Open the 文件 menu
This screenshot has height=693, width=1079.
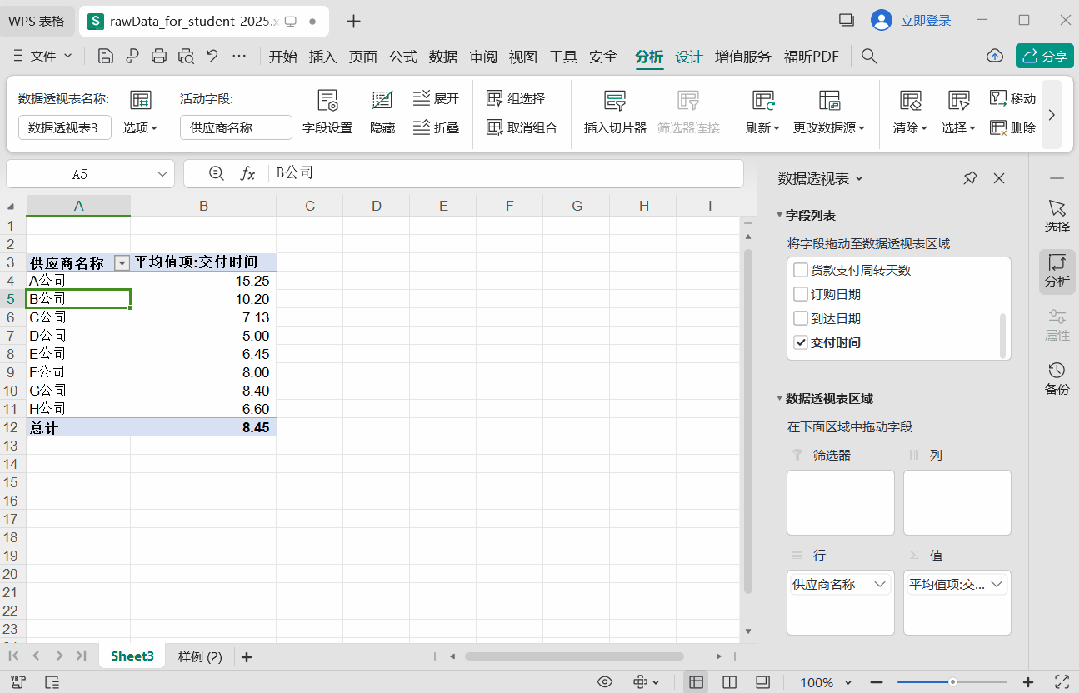pyautogui.click(x=43, y=56)
